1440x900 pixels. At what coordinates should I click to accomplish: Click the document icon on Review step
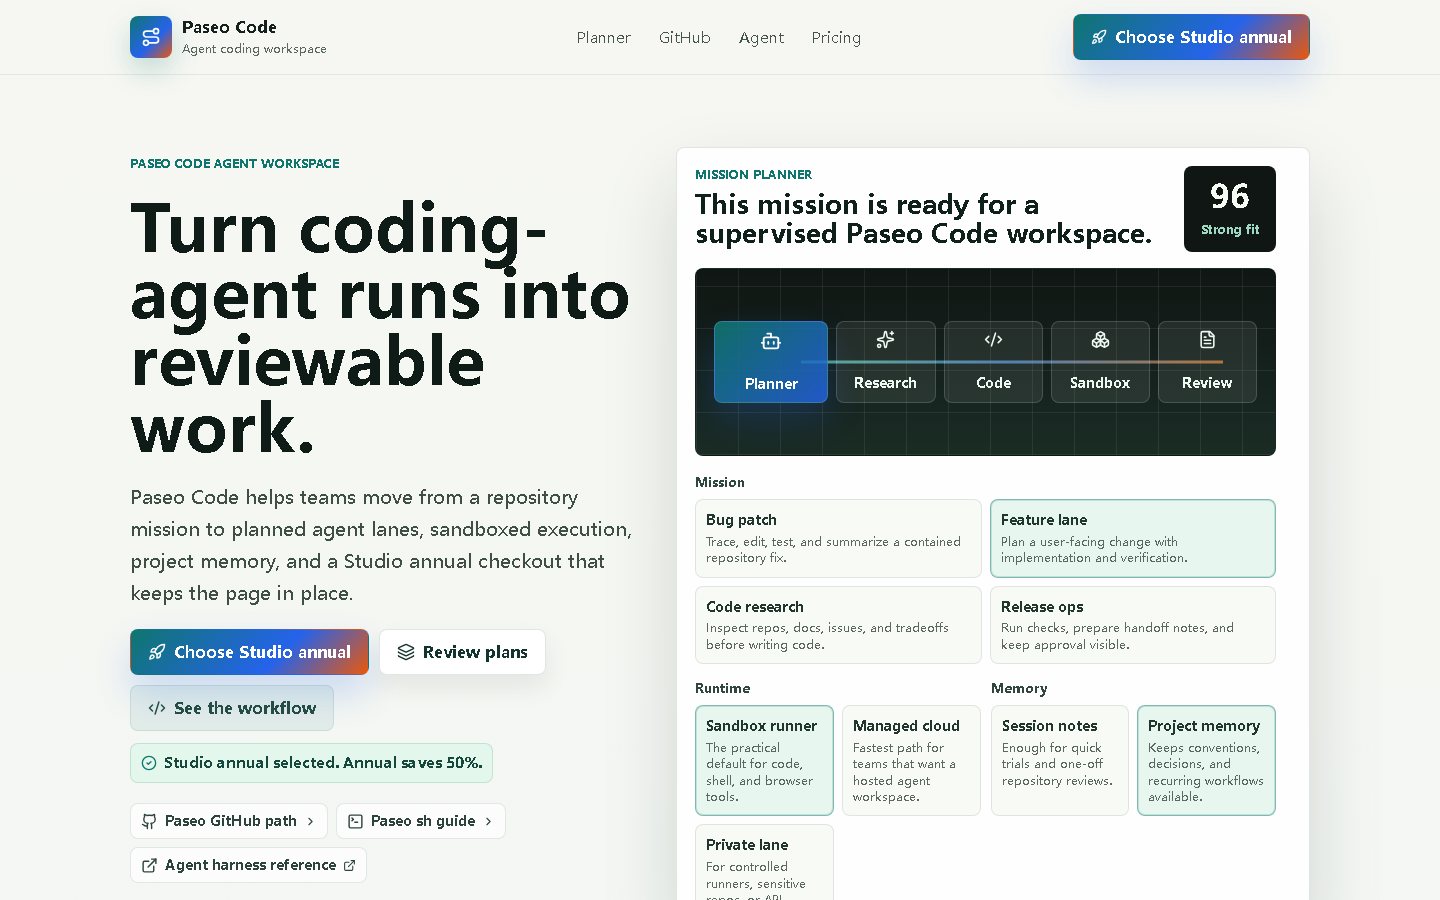[1207, 340]
